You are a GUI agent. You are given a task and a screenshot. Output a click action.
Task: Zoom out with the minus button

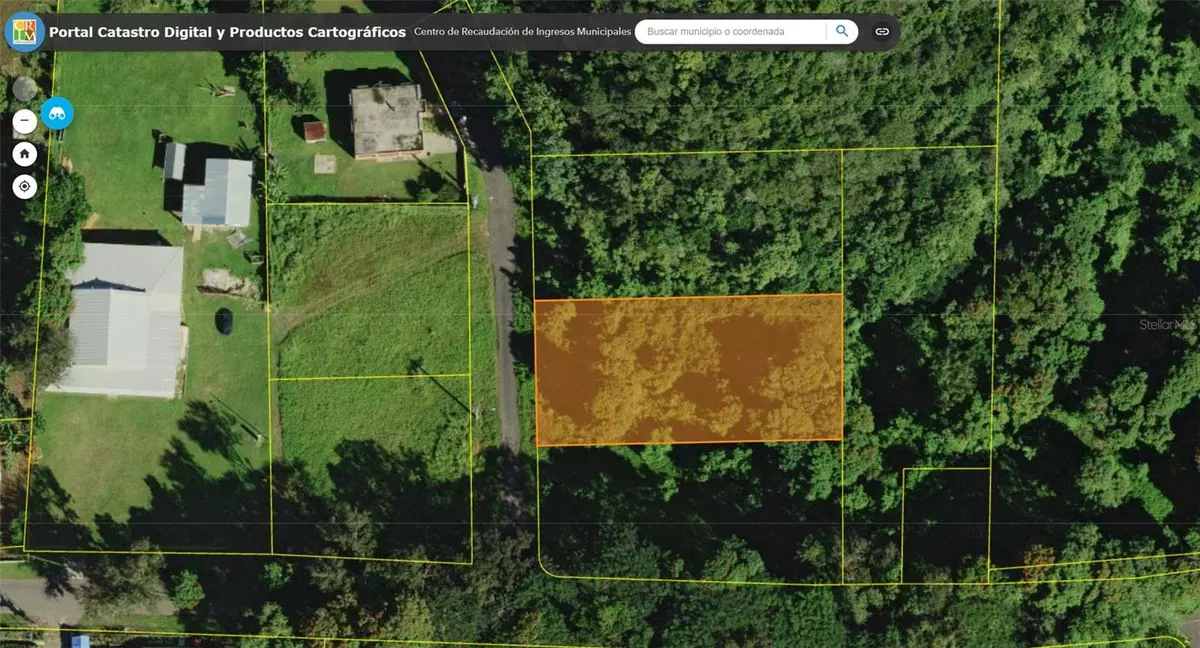(x=25, y=122)
